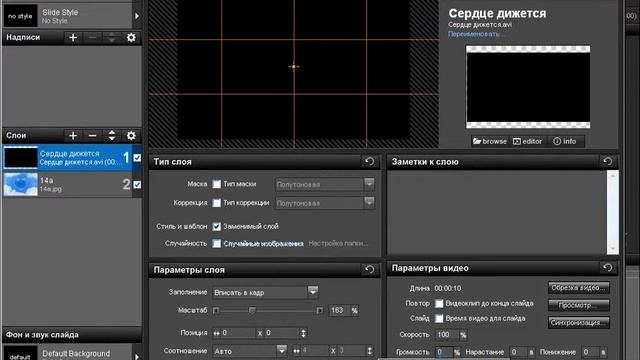The image size is (640, 360).
Task: Reset Параметры слоя section
Action: point(369,269)
